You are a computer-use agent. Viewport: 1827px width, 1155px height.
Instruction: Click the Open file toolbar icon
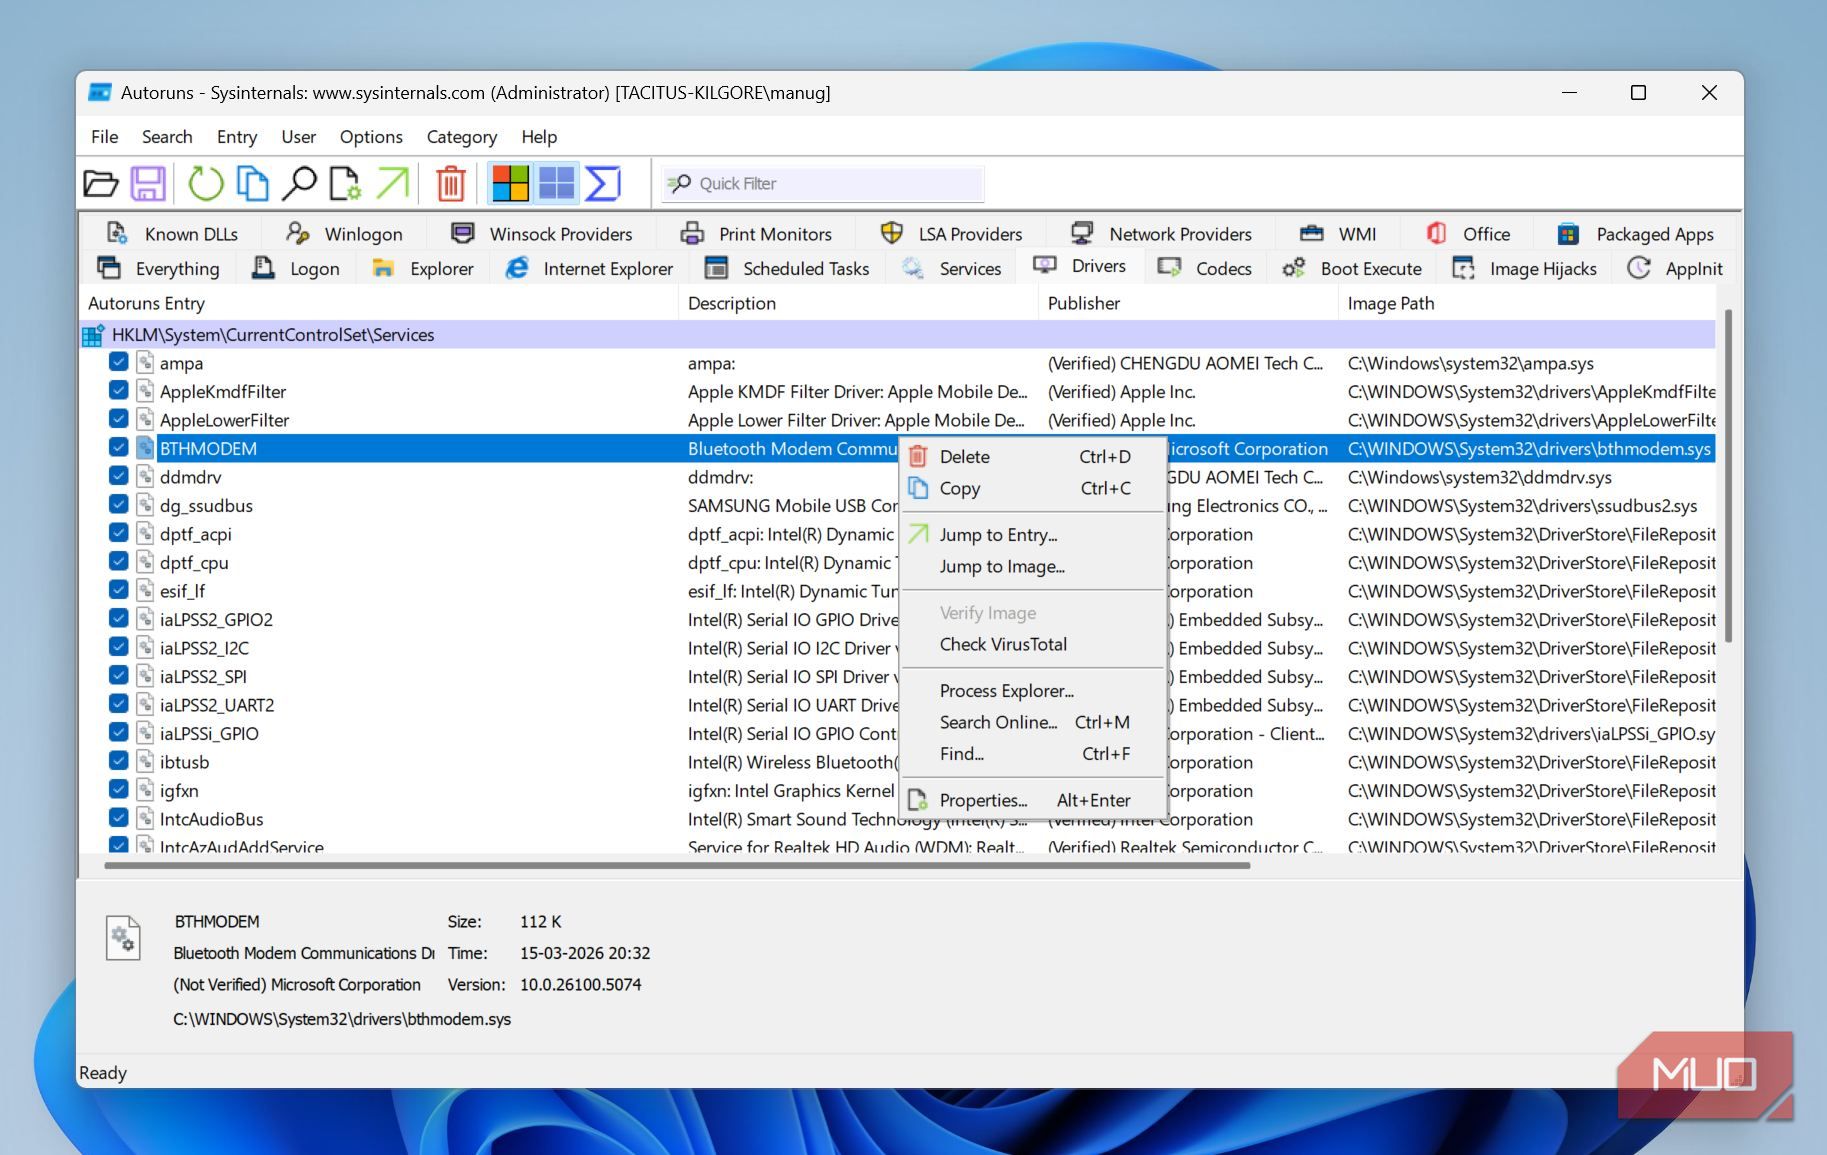[x=100, y=183]
